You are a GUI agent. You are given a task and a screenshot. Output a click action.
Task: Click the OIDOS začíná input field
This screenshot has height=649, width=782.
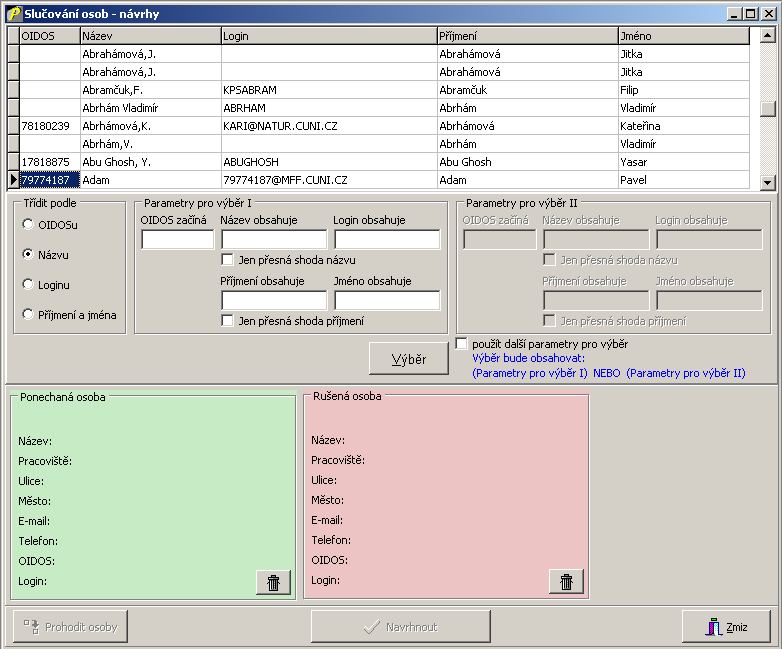(x=177, y=240)
